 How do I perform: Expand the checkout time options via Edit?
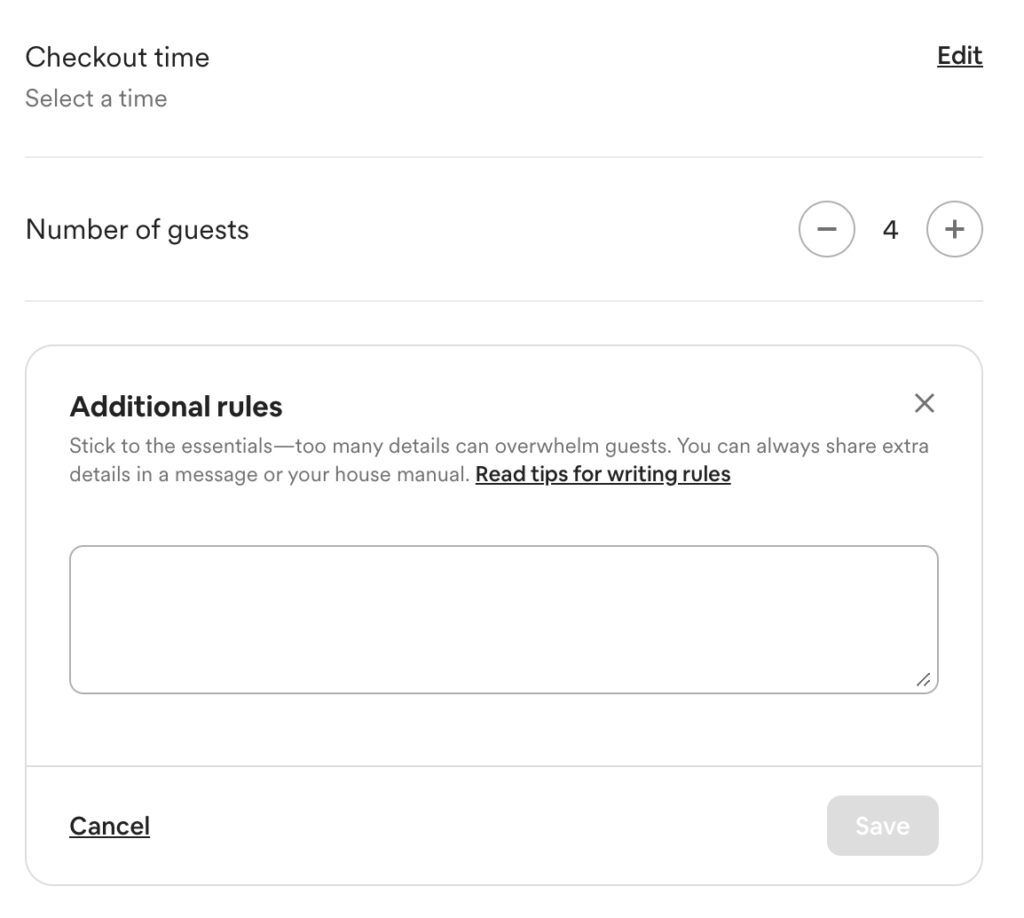pyautogui.click(x=957, y=56)
